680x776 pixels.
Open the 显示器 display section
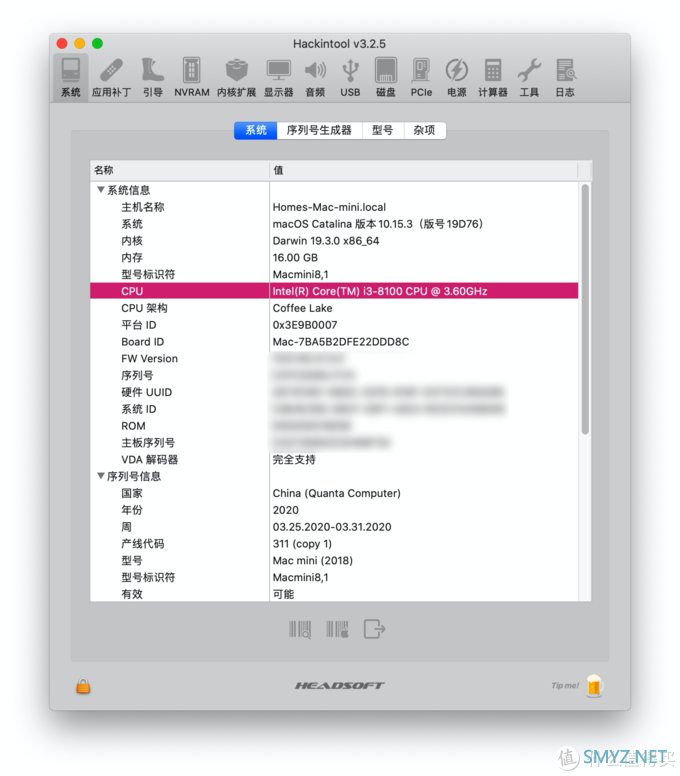point(278,77)
